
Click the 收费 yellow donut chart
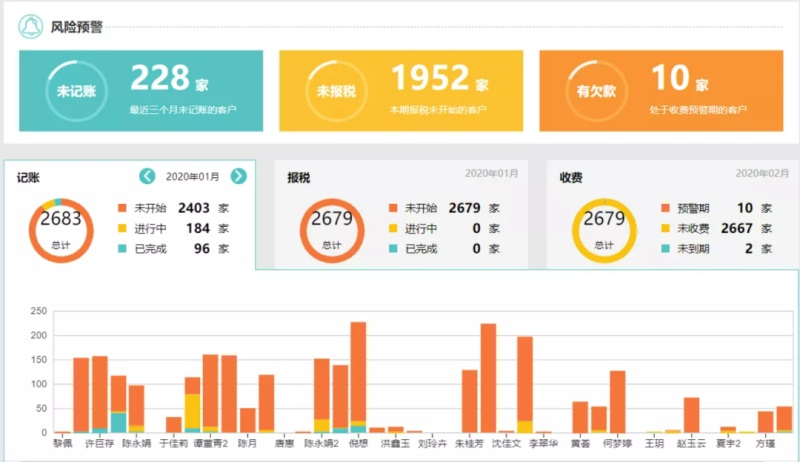coord(605,230)
